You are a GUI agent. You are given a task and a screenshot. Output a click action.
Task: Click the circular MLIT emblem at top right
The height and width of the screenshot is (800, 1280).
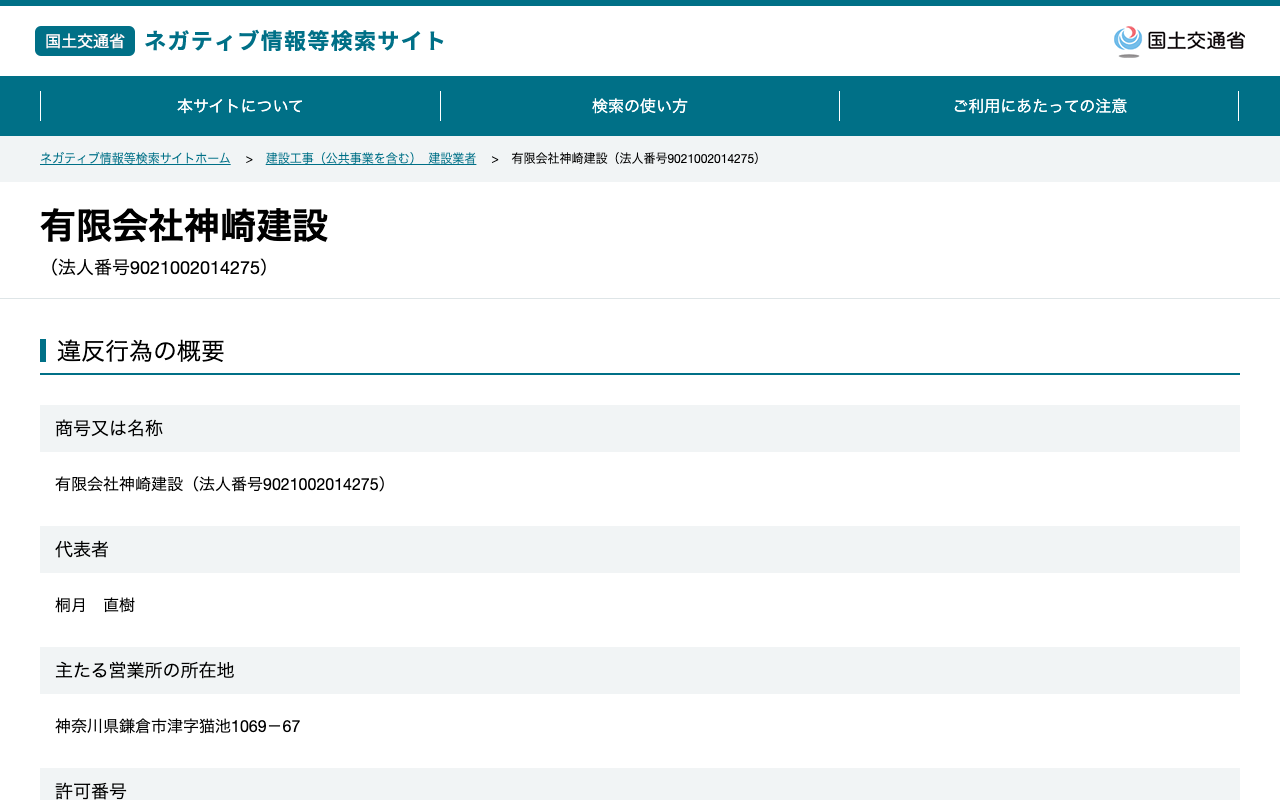click(x=1128, y=41)
